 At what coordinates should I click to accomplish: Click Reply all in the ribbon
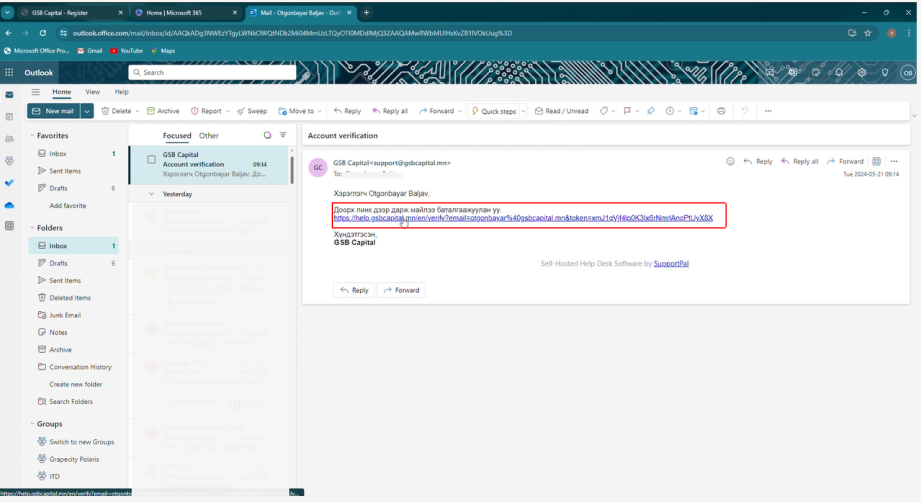[390, 111]
